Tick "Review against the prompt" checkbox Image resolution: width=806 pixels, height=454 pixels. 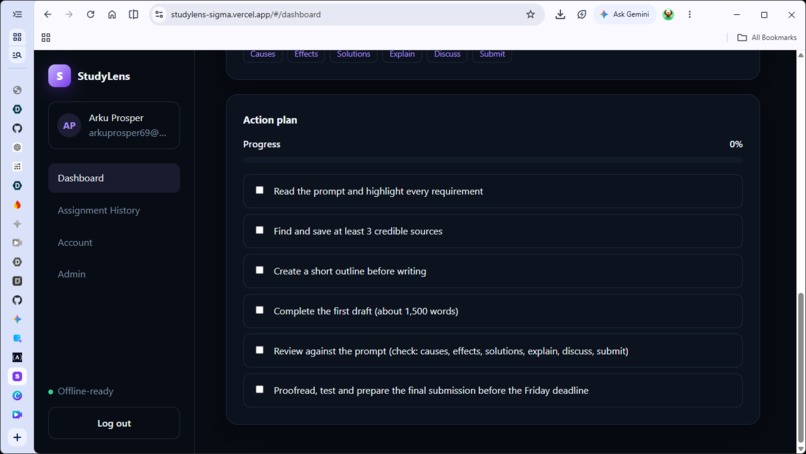tap(260, 350)
